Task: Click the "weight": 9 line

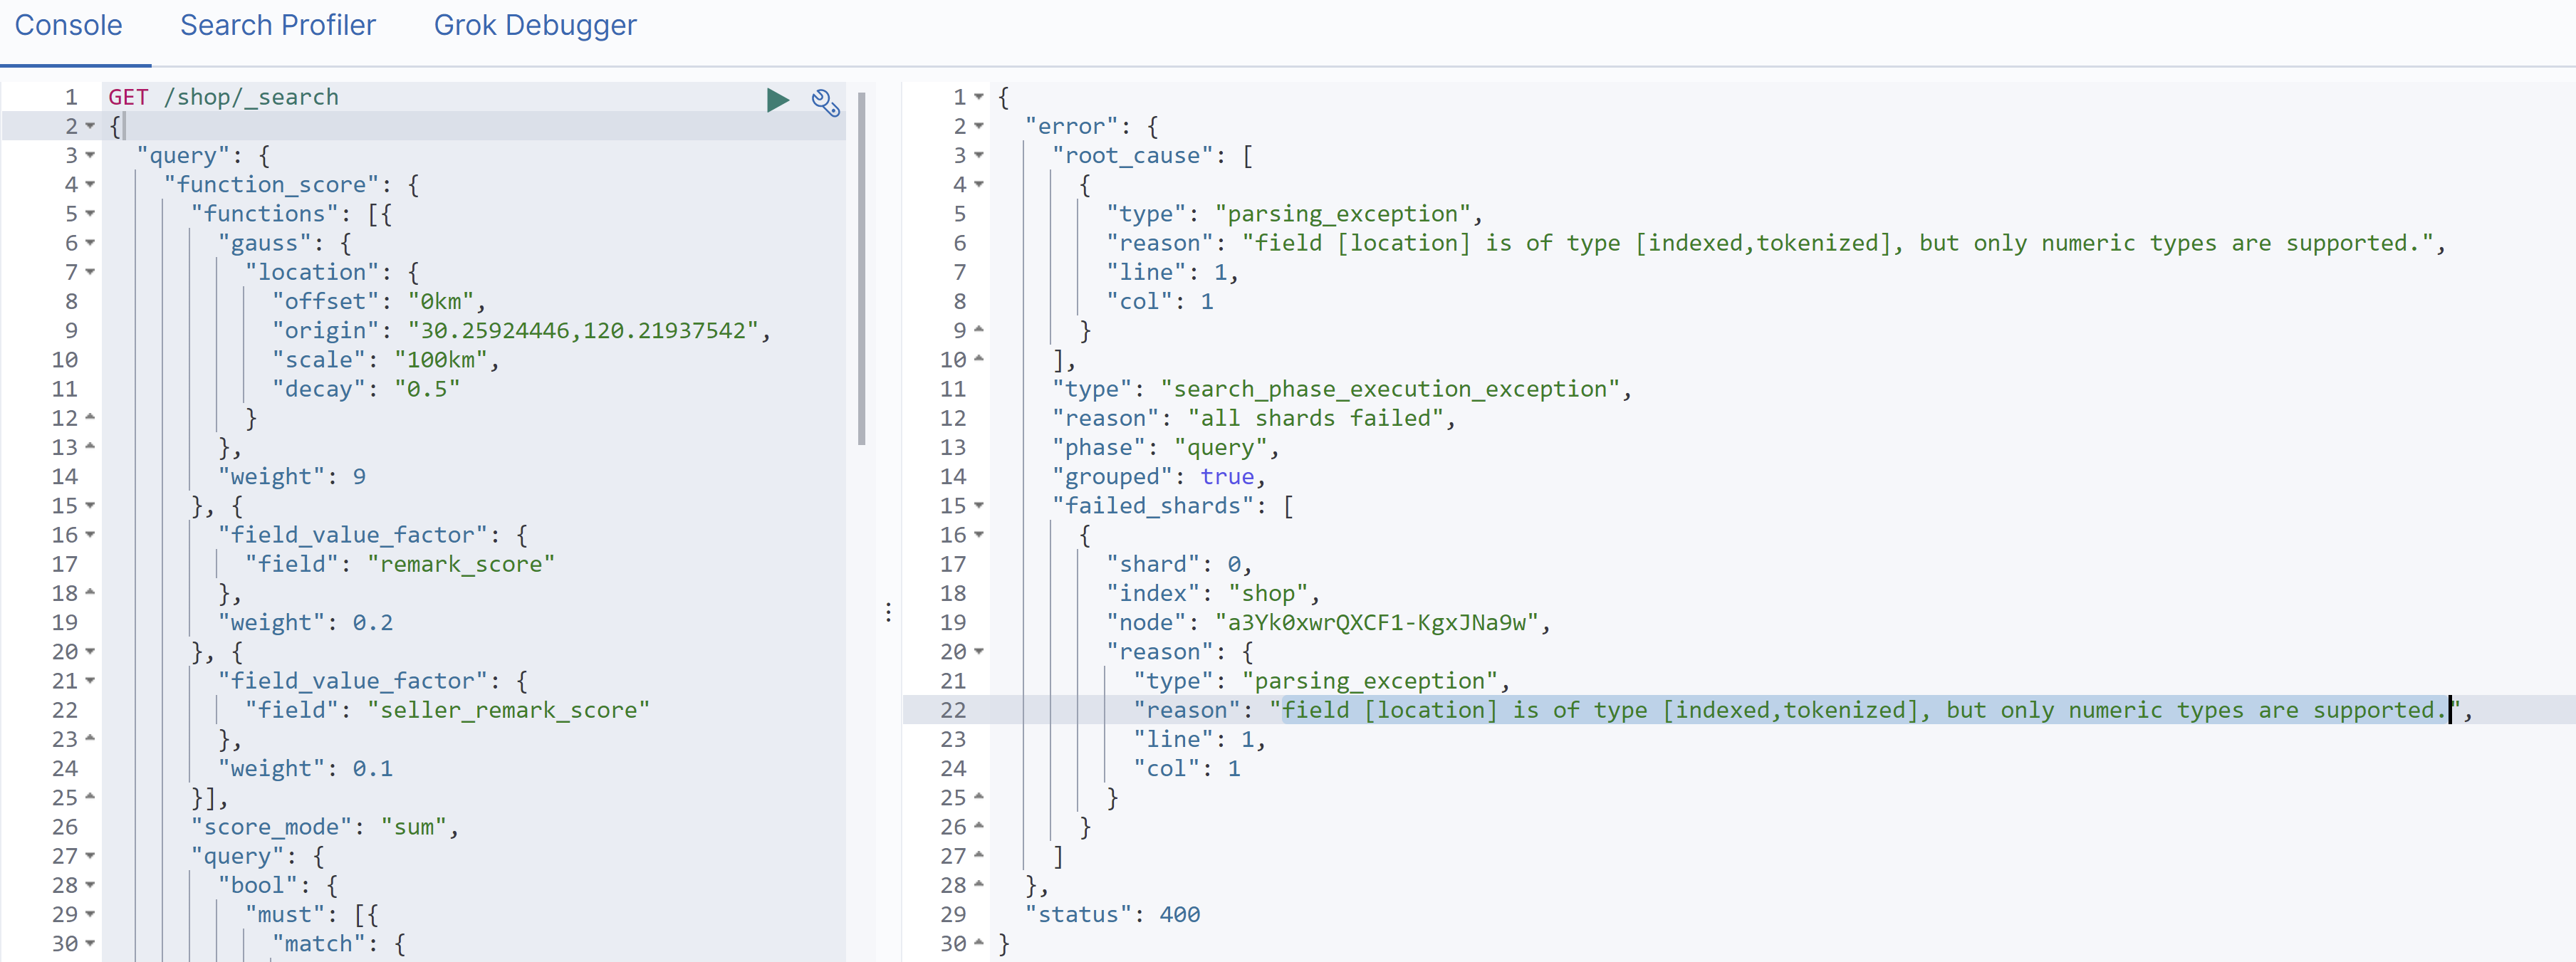Action: click(x=292, y=477)
